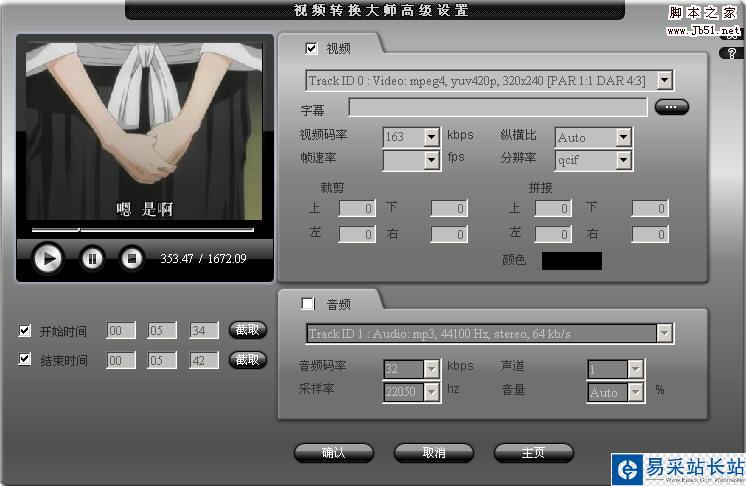Click the start time minutes field 05

point(162,330)
